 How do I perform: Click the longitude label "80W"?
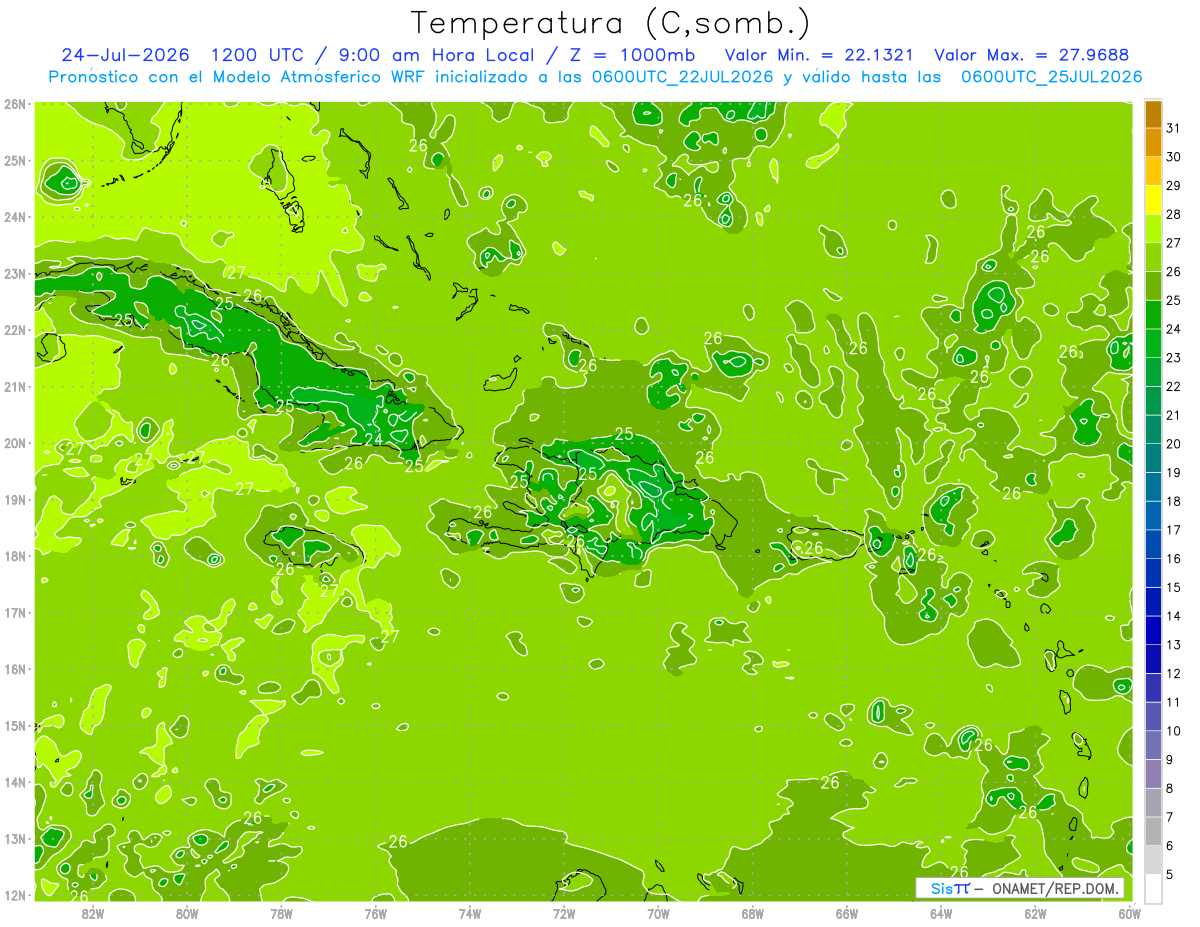pyautogui.click(x=186, y=913)
